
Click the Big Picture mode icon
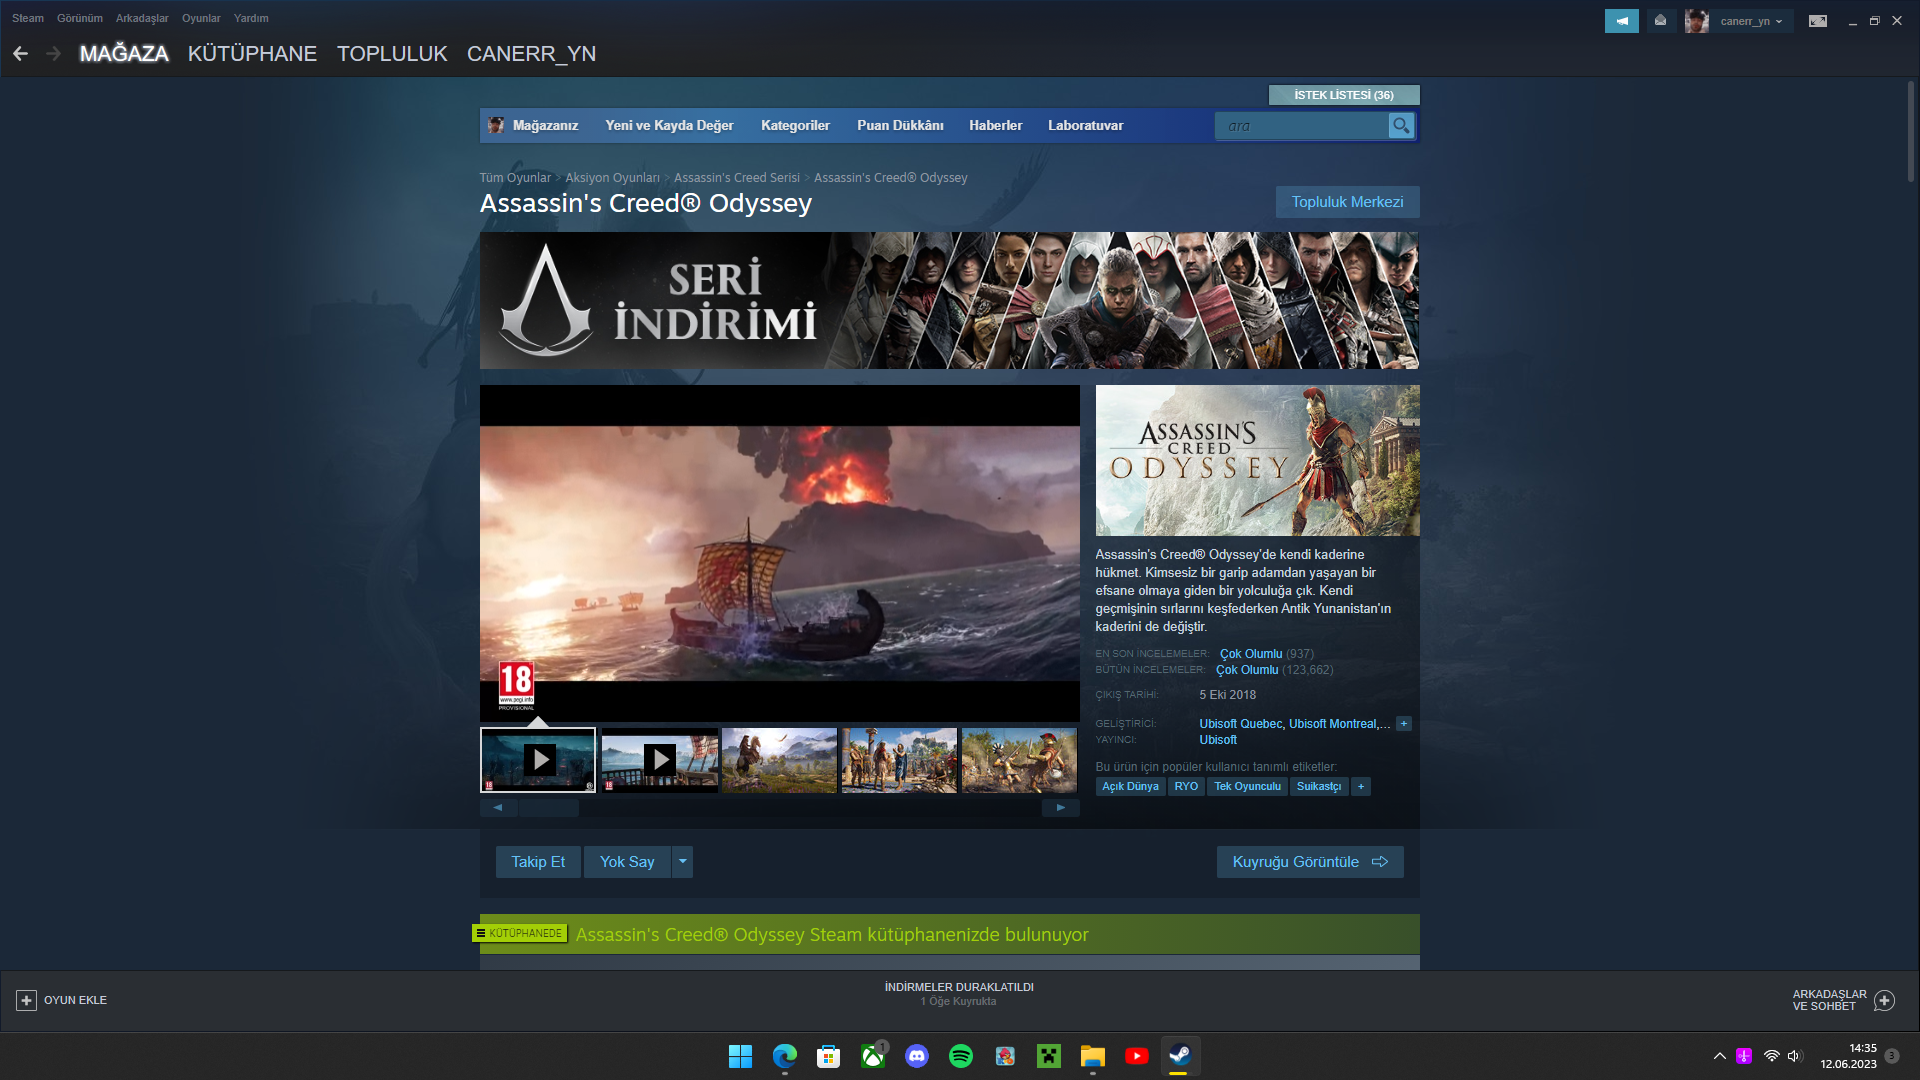[1818, 21]
